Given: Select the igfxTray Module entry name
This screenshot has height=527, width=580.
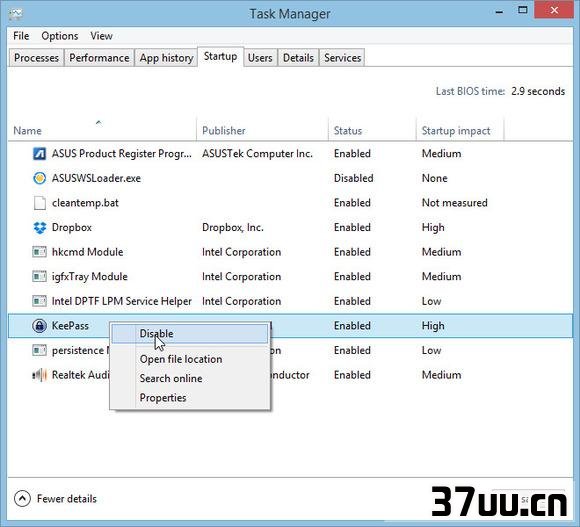Looking at the screenshot, I should click(x=90, y=277).
